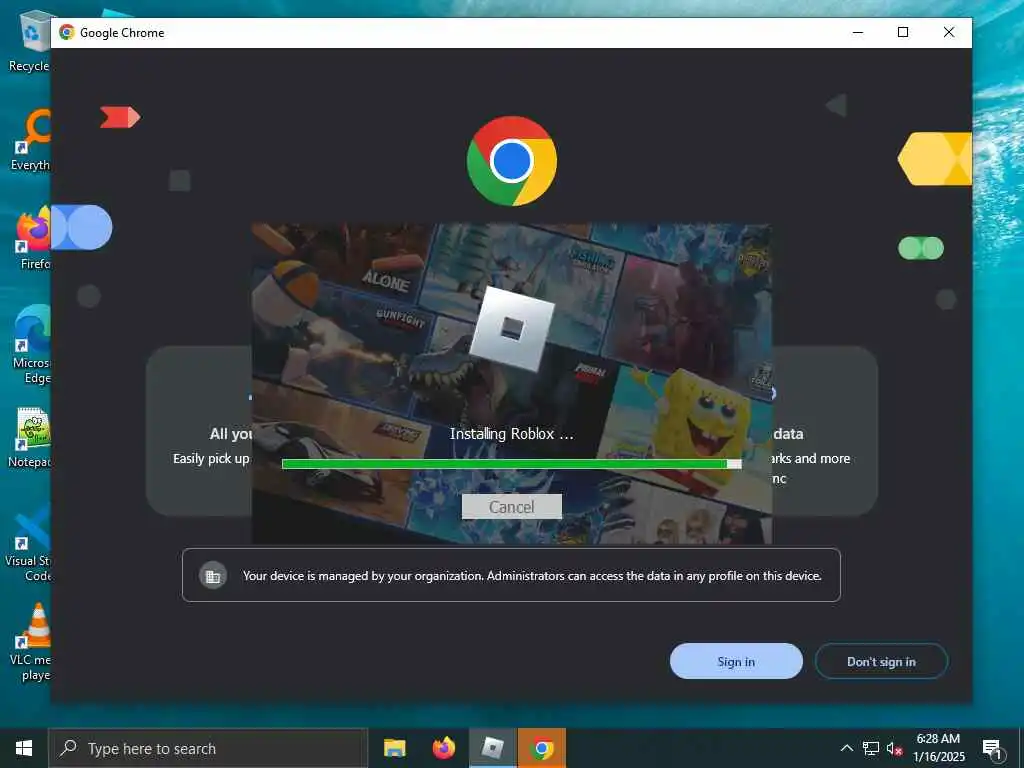Click the Roblox install progress bar
Screen dimensions: 1024x768
pyautogui.click(x=511, y=464)
